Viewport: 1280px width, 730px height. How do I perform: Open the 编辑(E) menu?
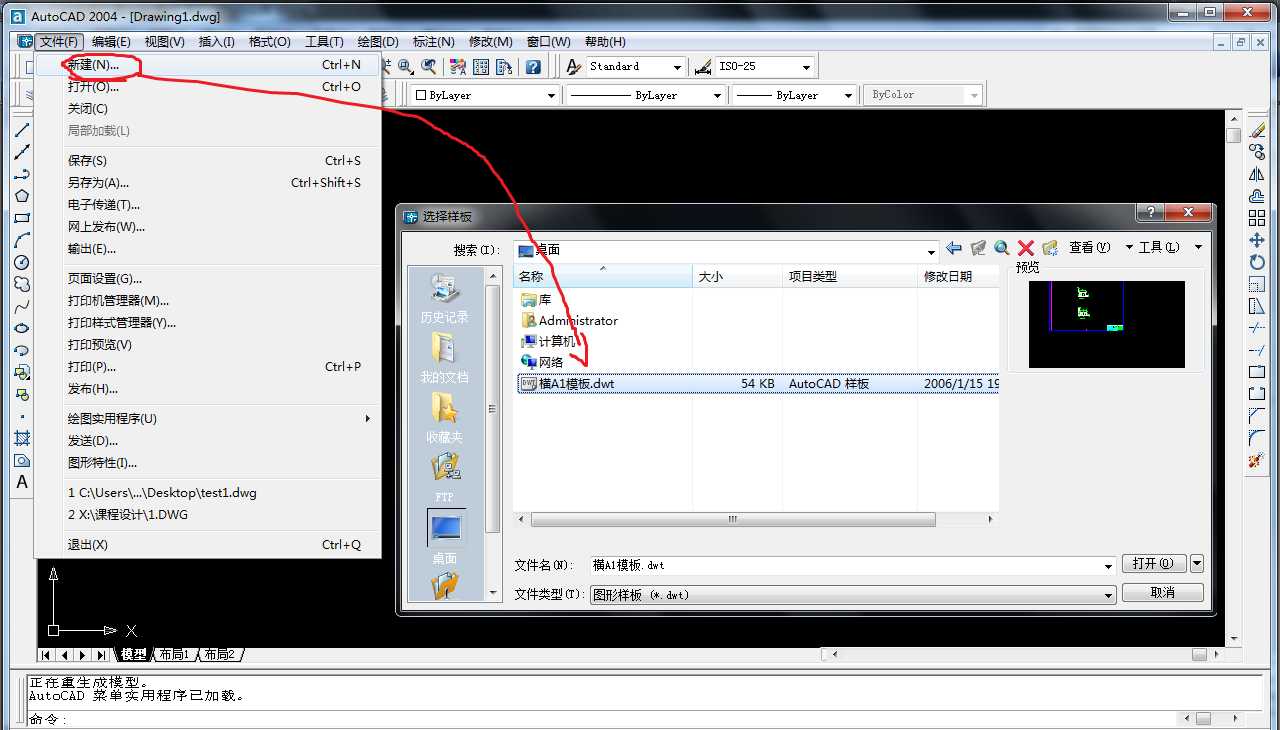[x=111, y=42]
